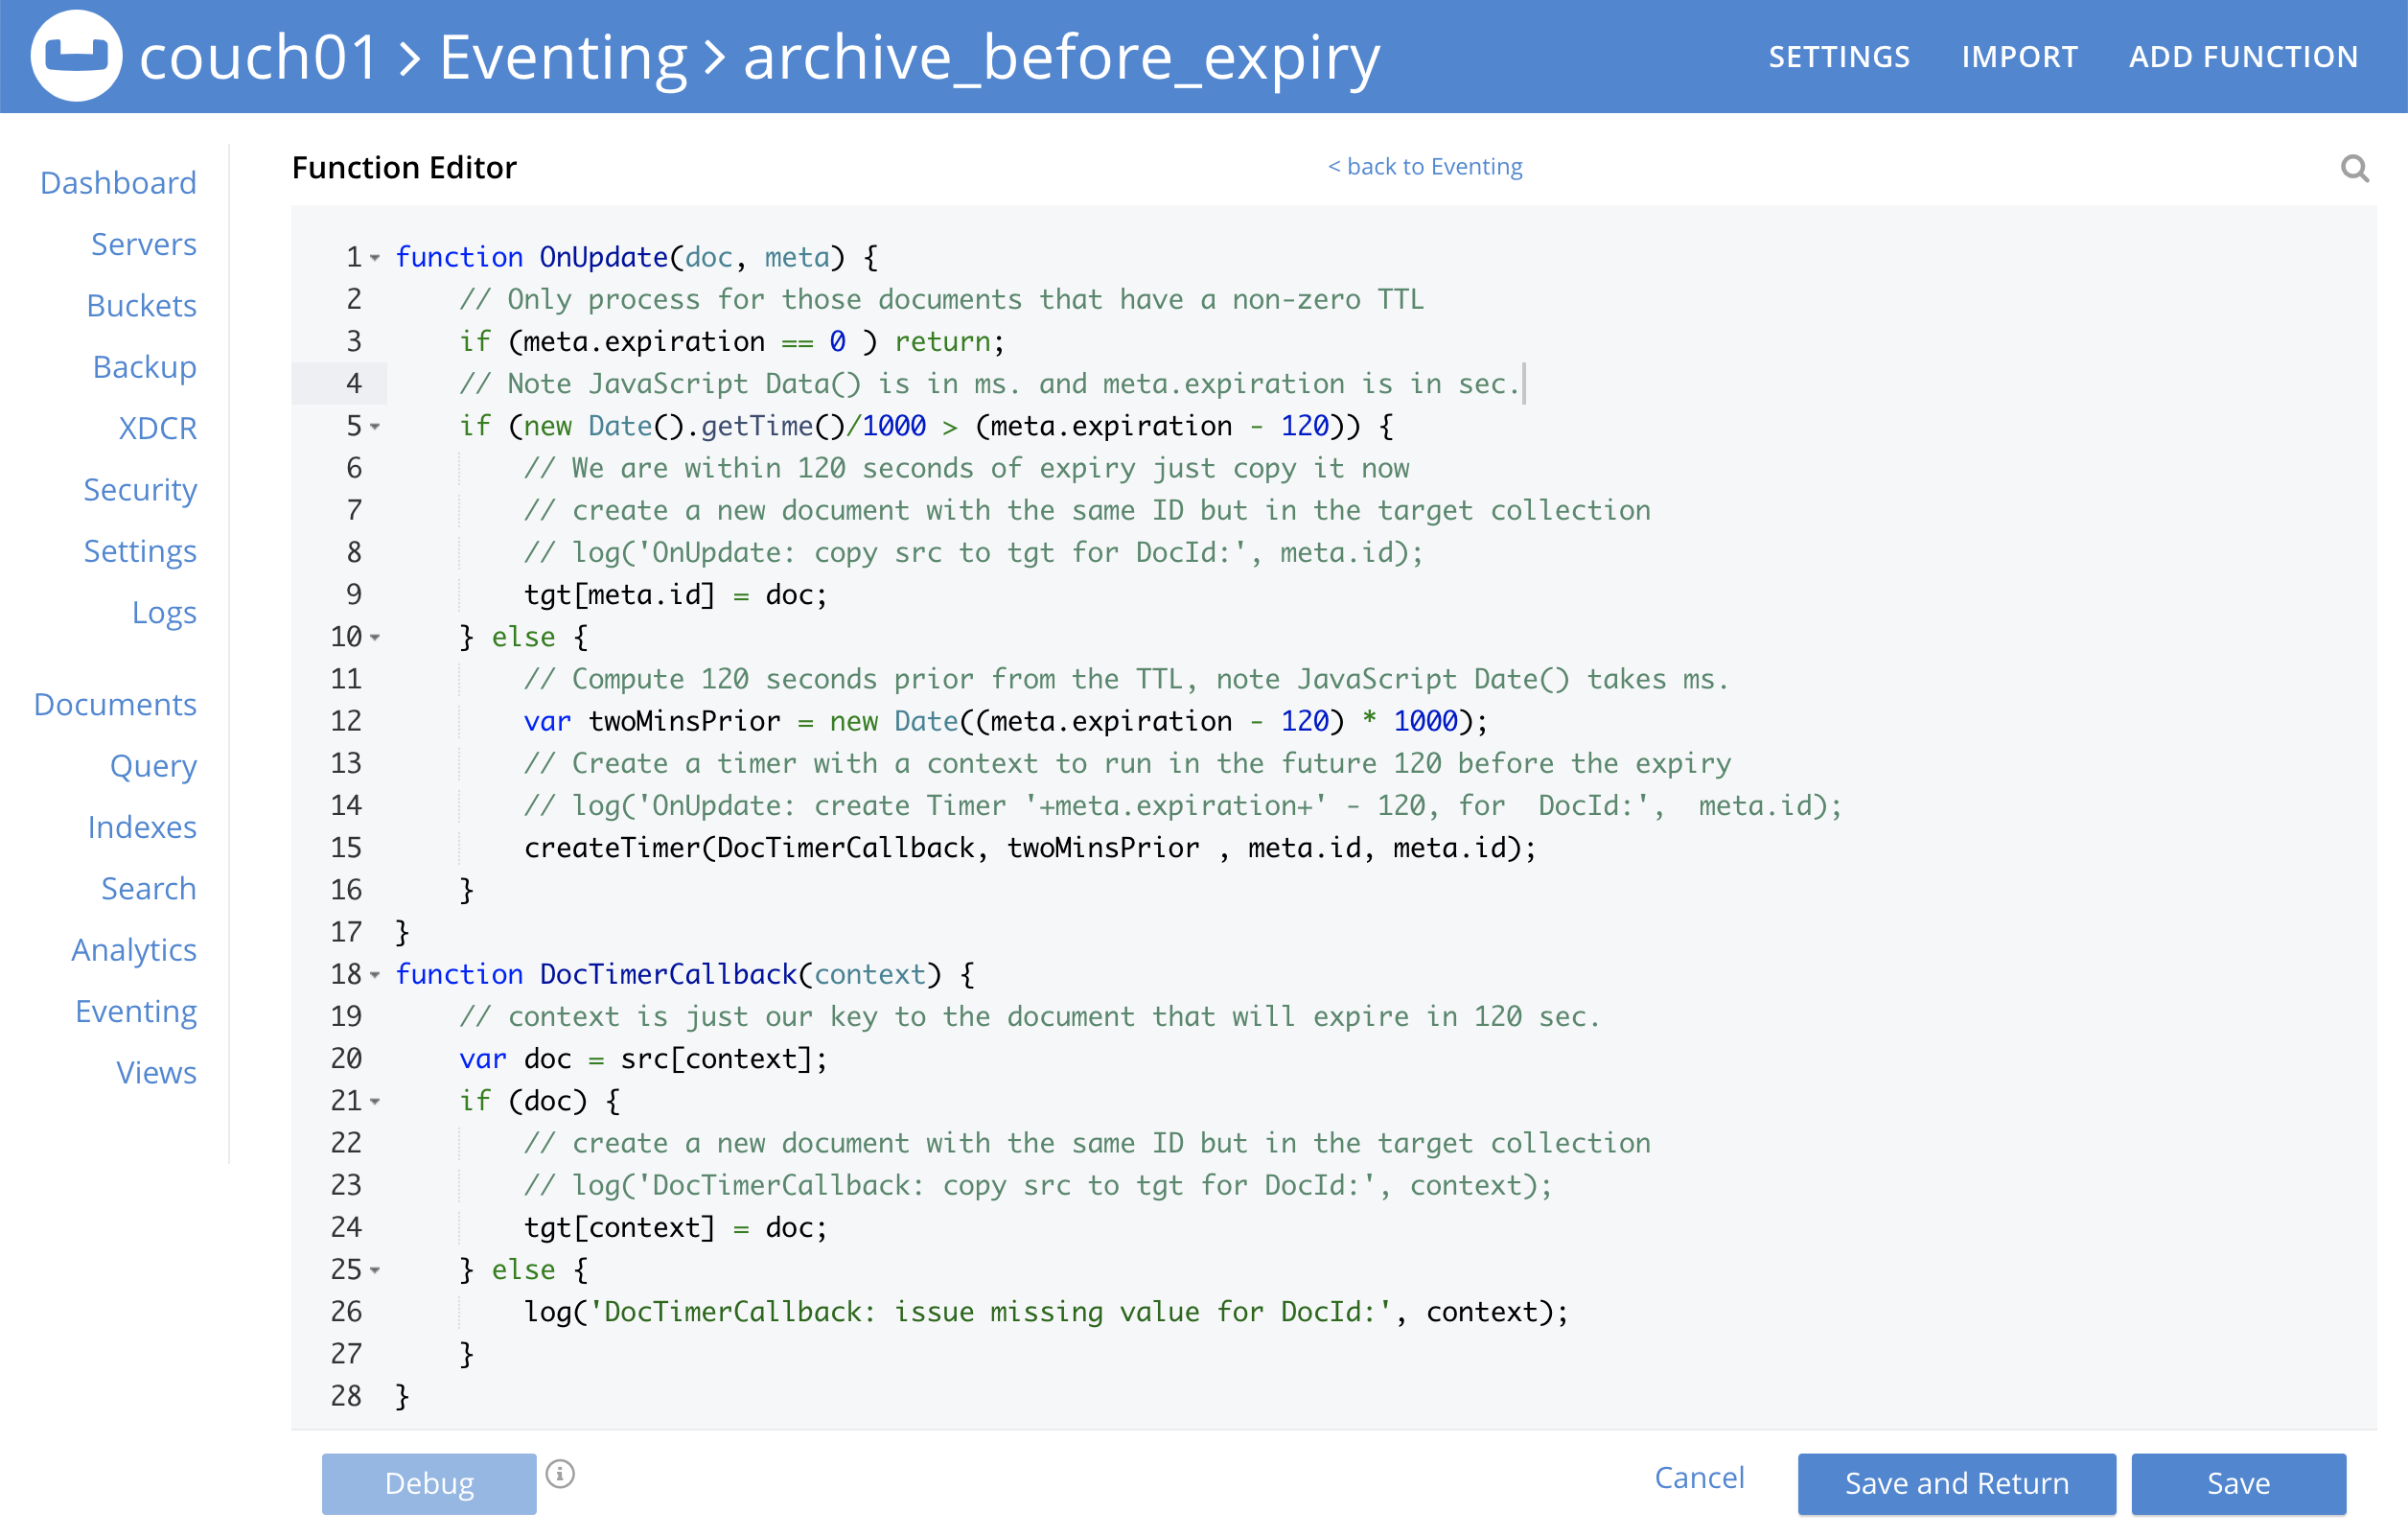
Task: Open the search magnifier in the Function Editor
Action: coord(2356,168)
